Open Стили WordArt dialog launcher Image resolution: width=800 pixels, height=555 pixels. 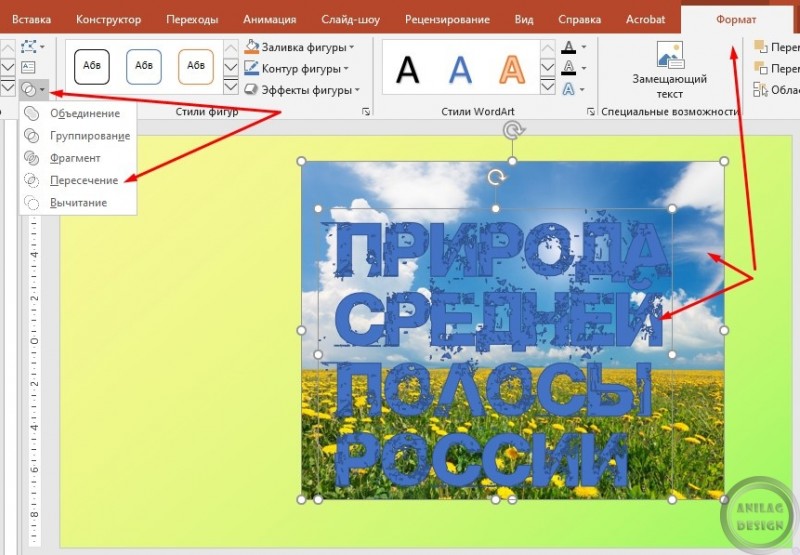(x=590, y=111)
